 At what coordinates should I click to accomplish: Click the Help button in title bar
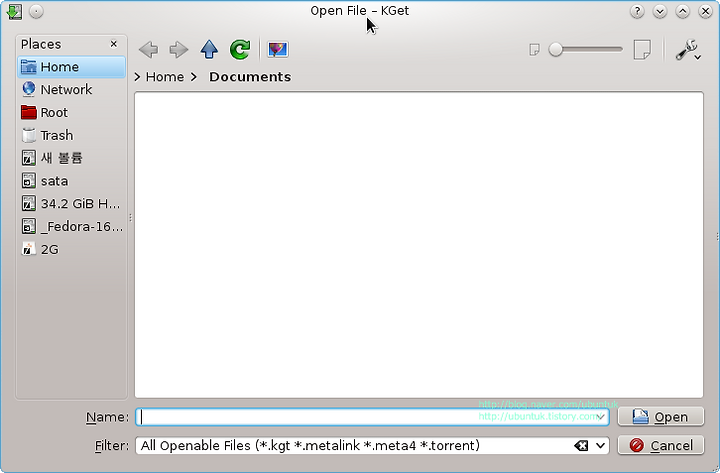(x=637, y=11)
